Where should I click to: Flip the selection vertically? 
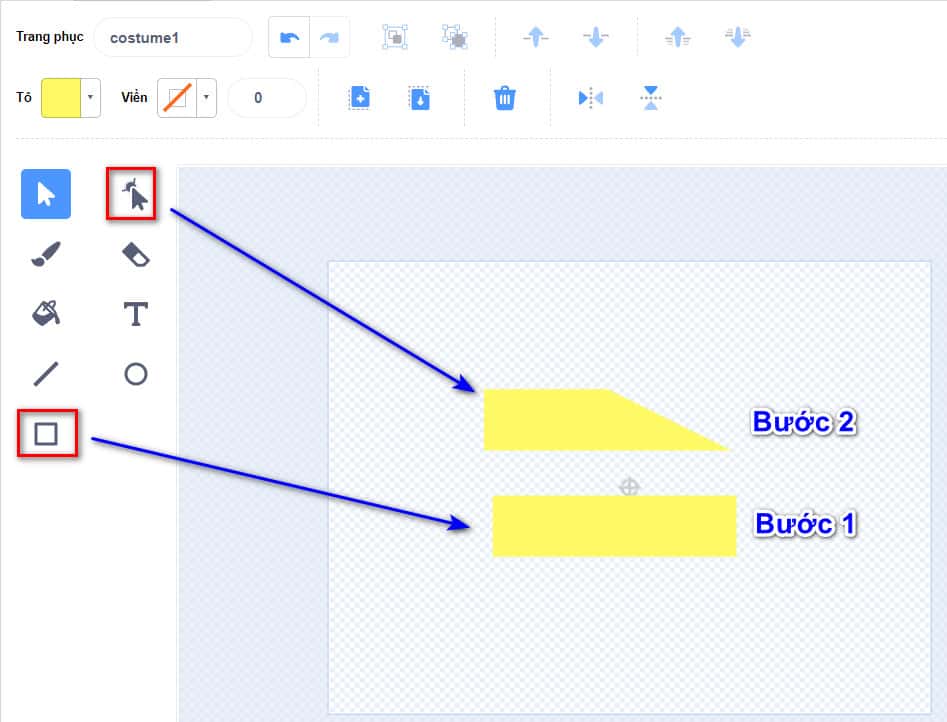pos(651,98)
